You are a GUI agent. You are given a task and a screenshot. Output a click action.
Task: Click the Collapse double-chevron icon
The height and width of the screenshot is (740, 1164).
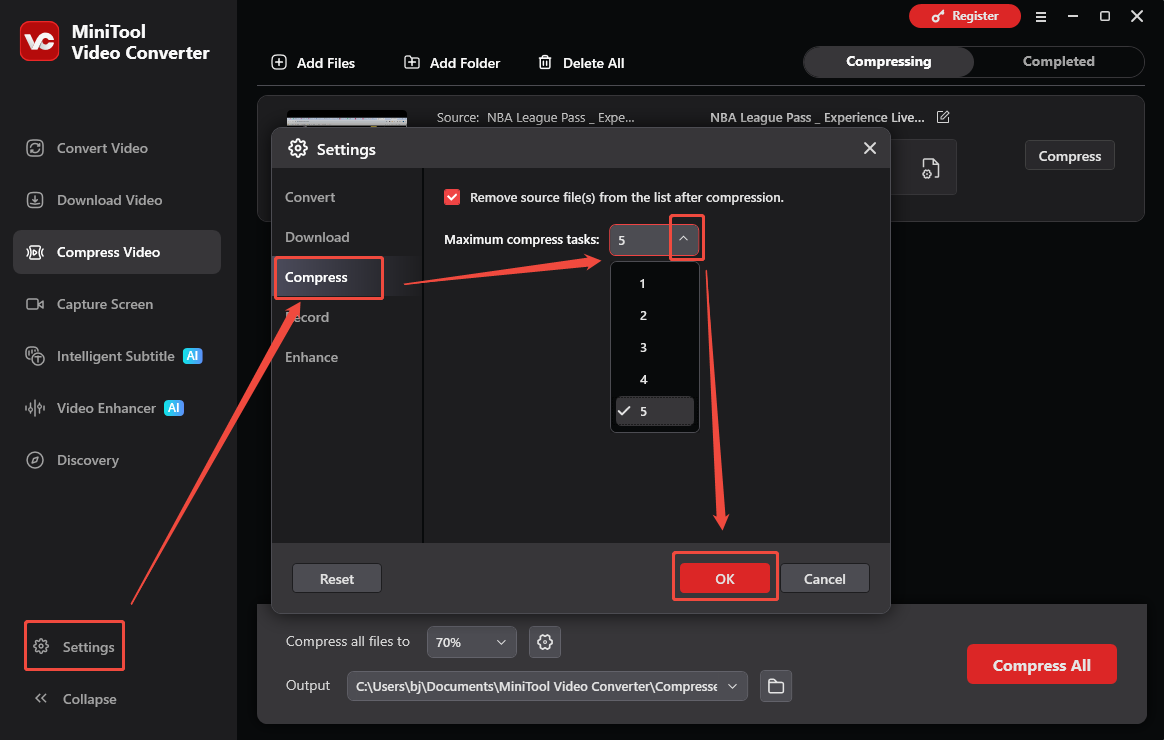pos(41,698)
